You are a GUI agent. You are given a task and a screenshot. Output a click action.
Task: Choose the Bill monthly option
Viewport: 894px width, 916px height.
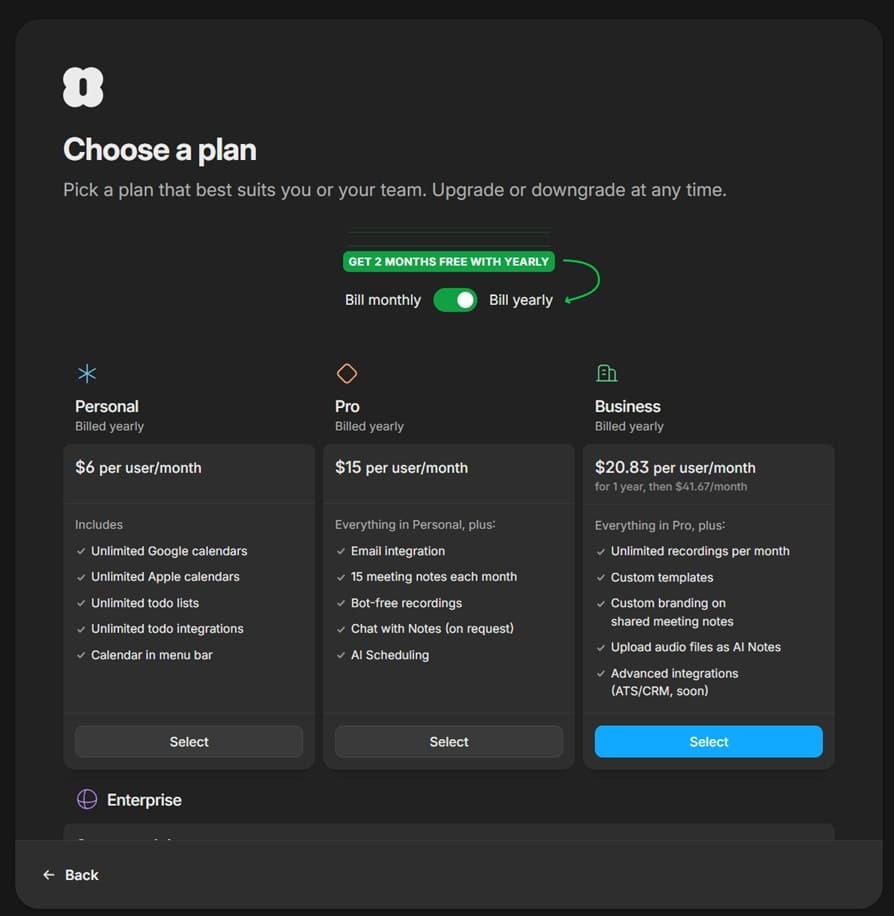pos(383,300)
